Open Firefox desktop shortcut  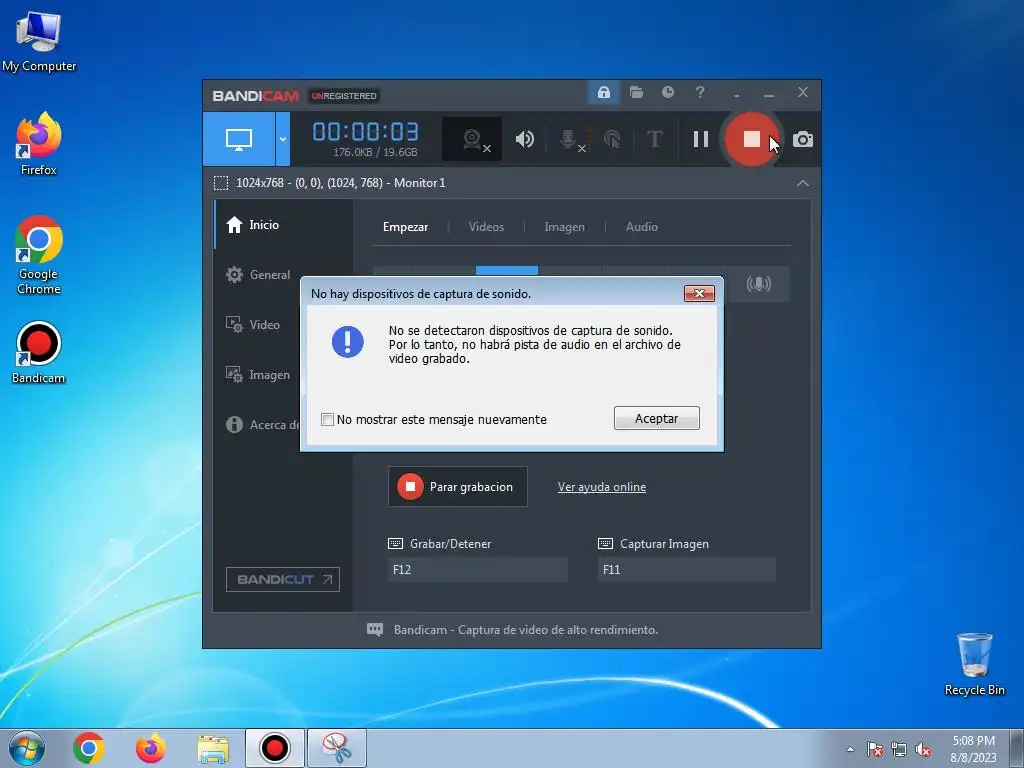pos(39,144)
